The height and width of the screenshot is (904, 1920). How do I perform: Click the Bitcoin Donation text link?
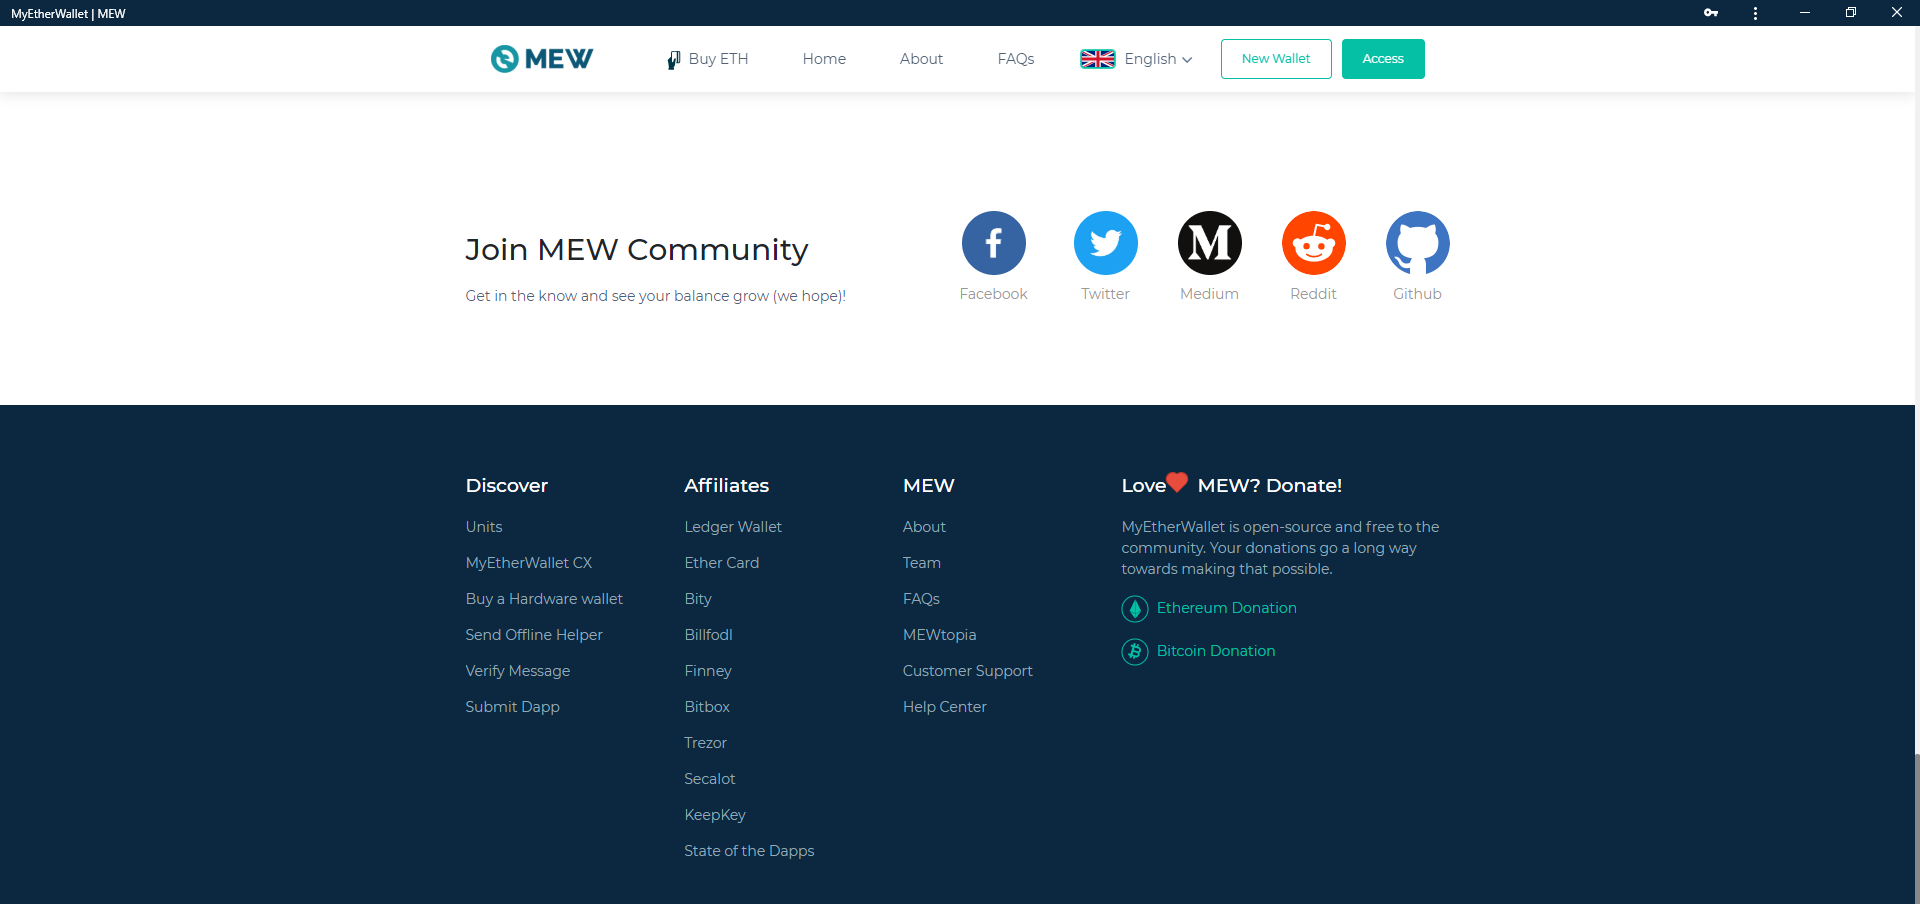[1216, 651]
